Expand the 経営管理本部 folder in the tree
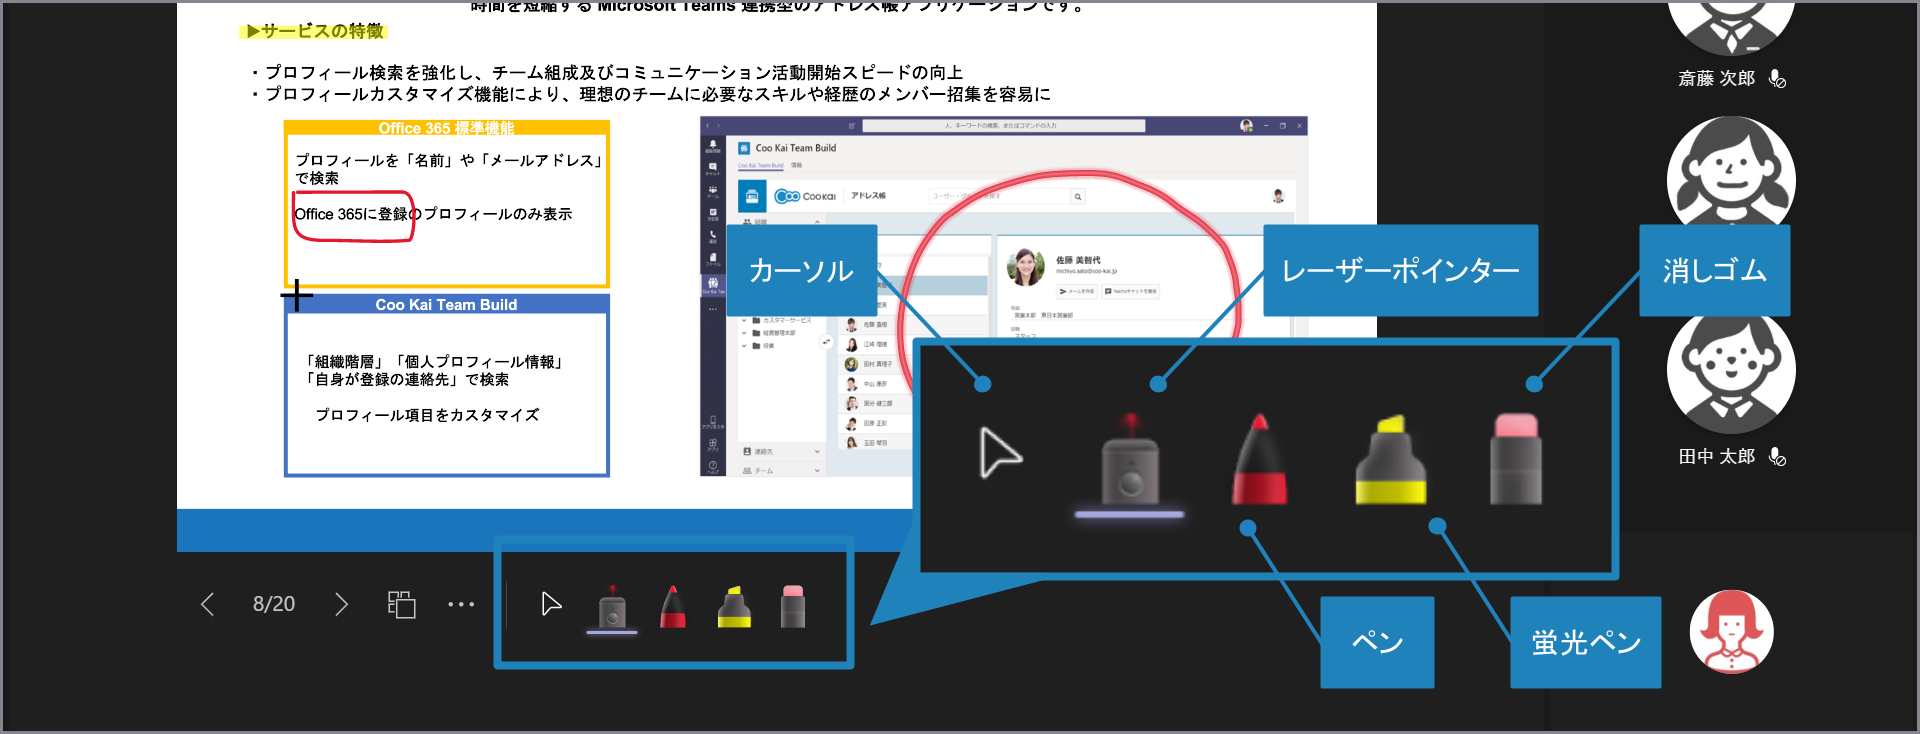 click(x=744, y=333)
